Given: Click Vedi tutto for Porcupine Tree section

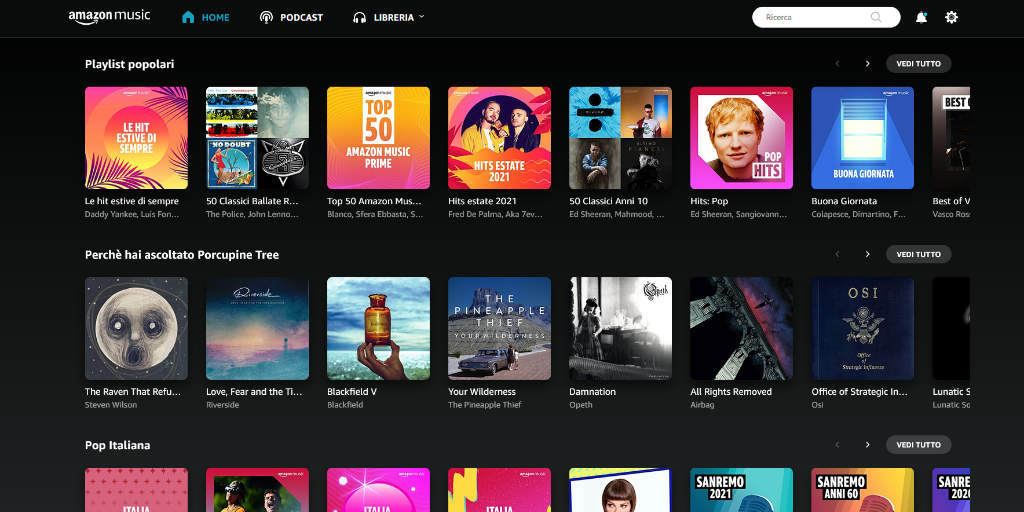Looking at the screenshot, I should point(918,254).
